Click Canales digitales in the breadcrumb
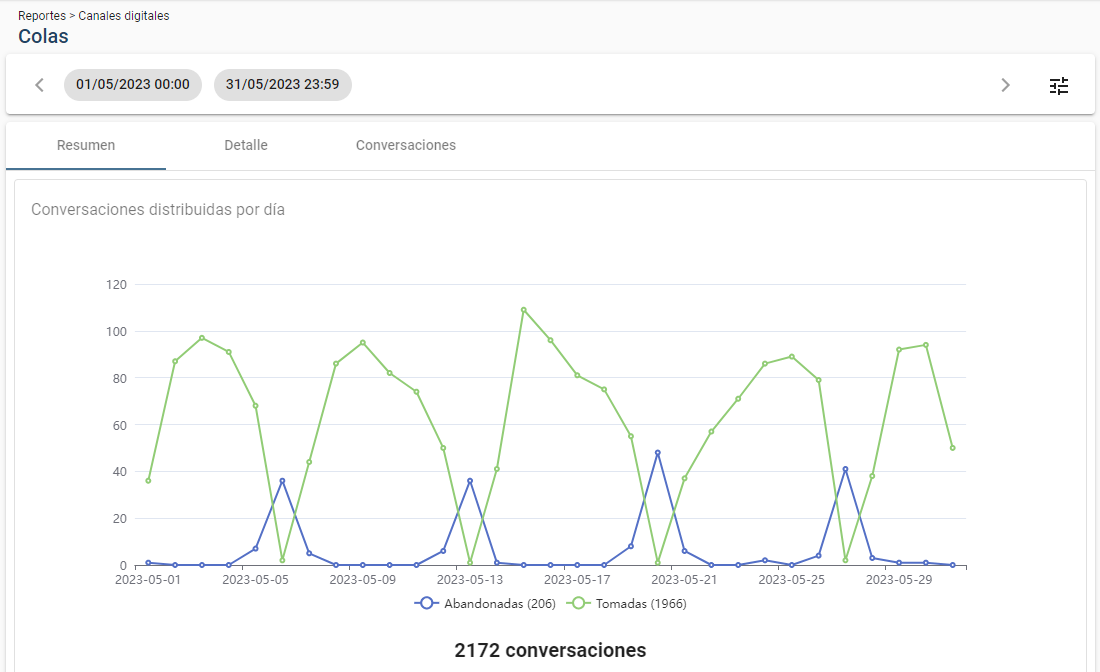 coord(123,15)
